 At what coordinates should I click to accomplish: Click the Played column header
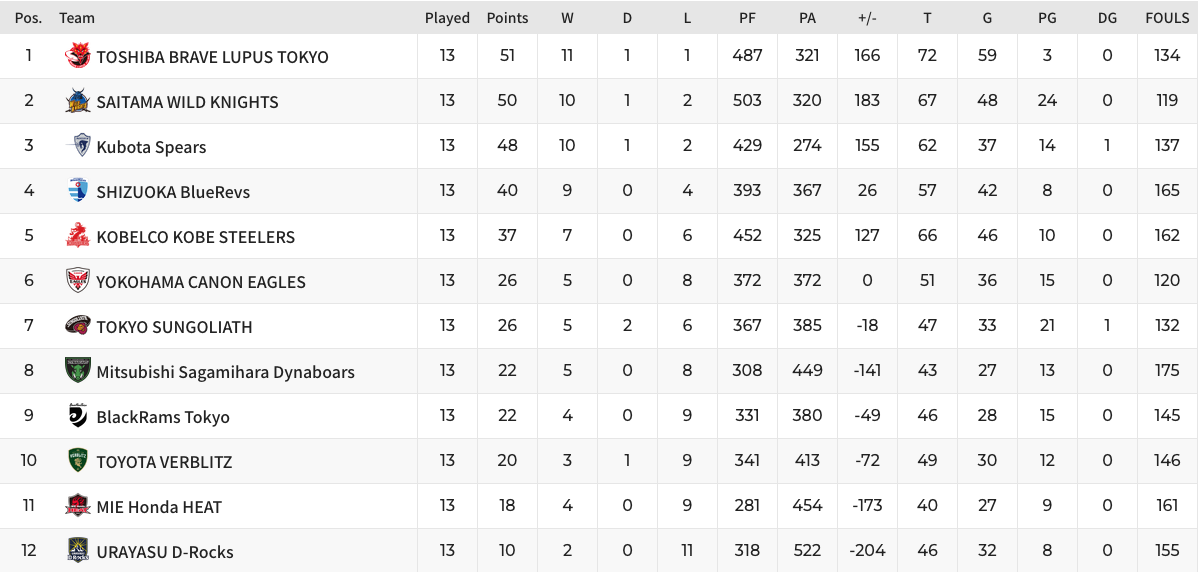click(x=448, y=18)
